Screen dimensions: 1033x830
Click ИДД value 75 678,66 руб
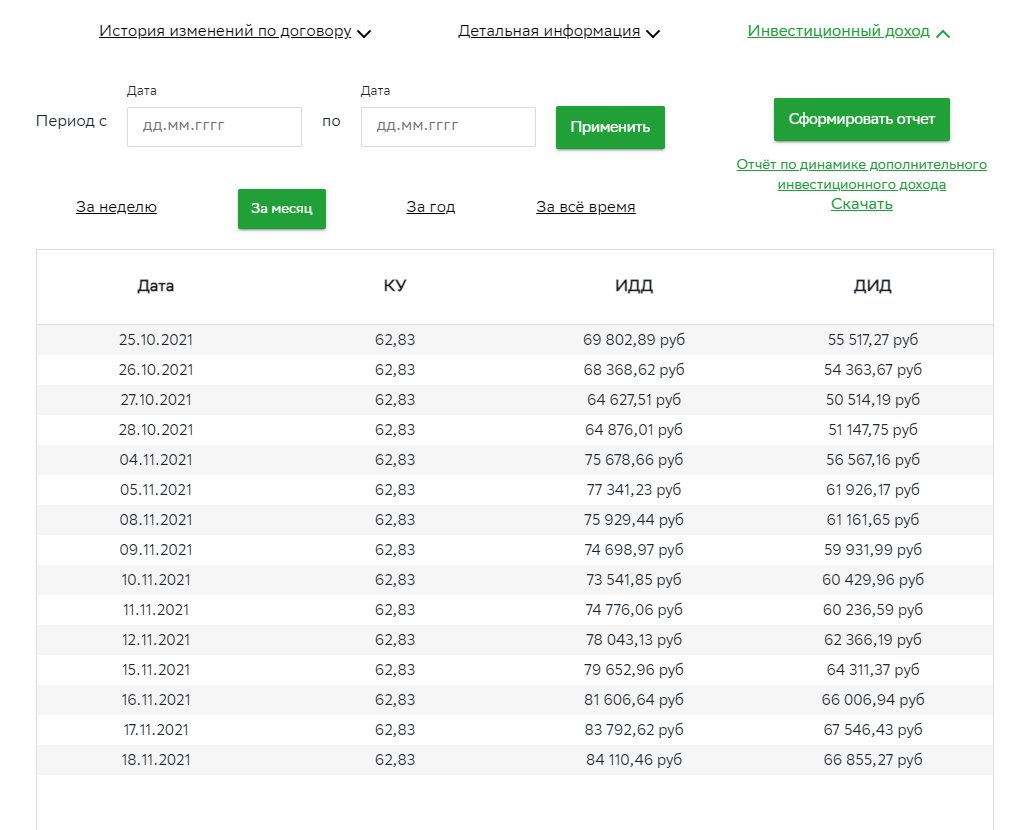tap(634, 460)
